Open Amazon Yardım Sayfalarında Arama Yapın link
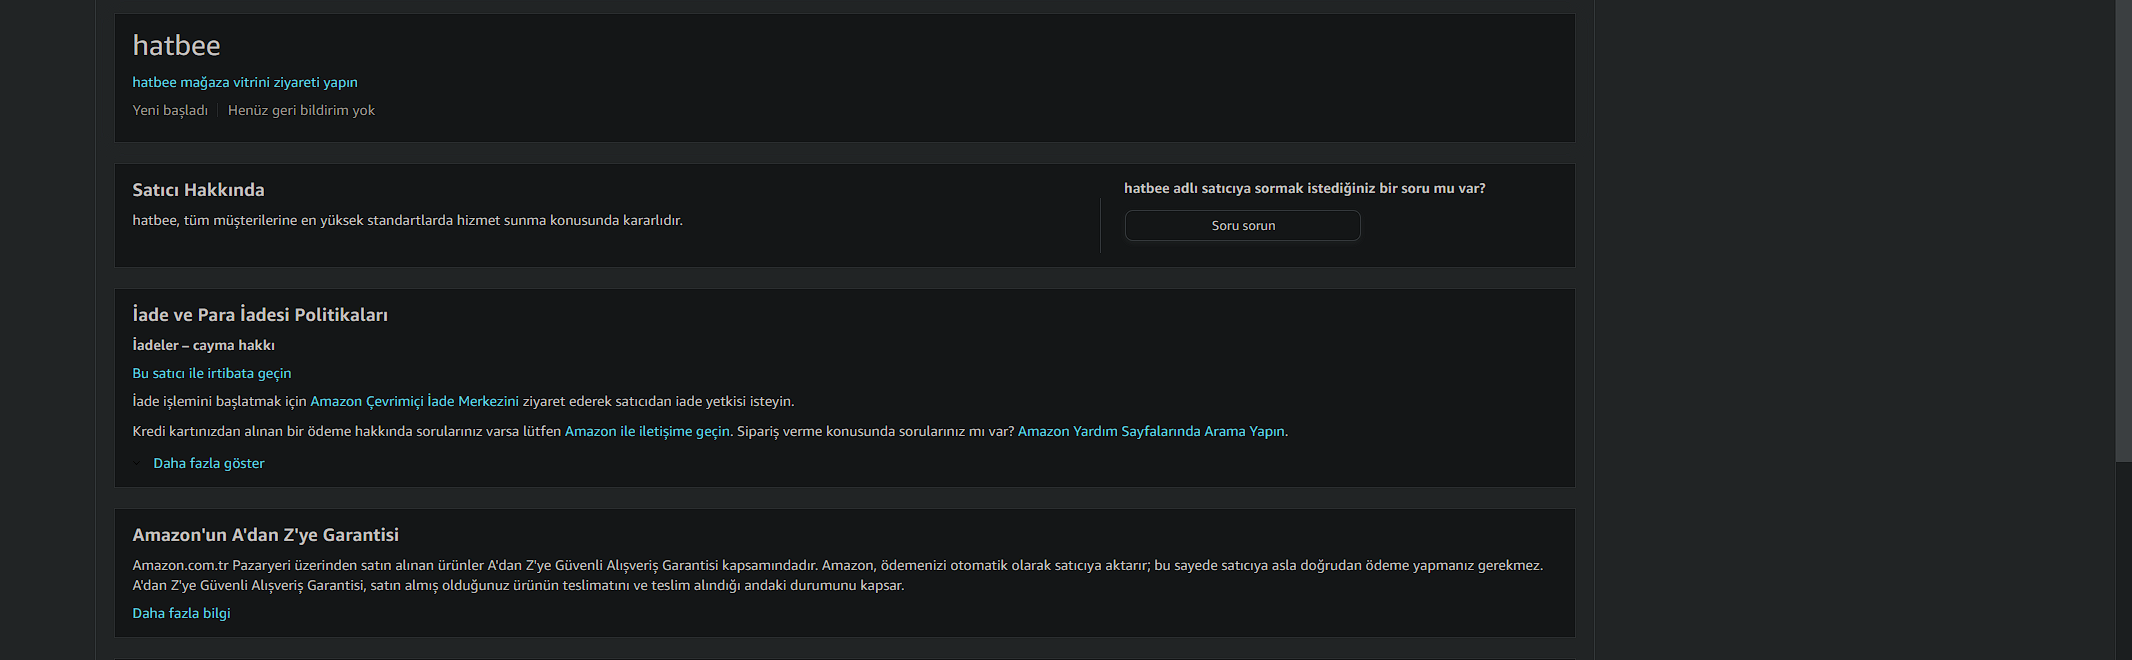 [x=1152, y=431]
